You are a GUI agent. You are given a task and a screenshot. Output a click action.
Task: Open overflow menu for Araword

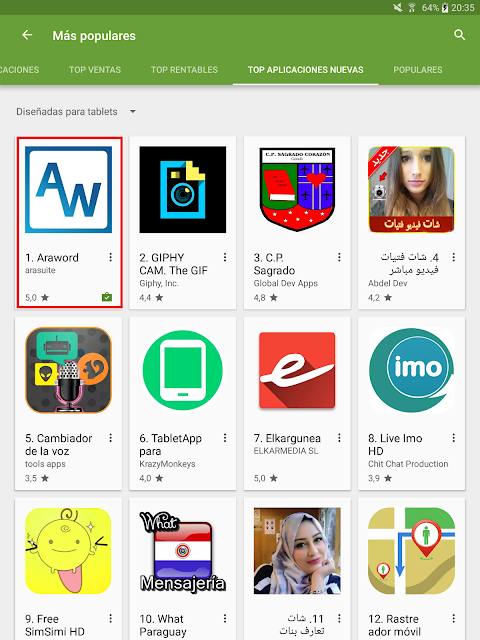click(x=111, y=257)
